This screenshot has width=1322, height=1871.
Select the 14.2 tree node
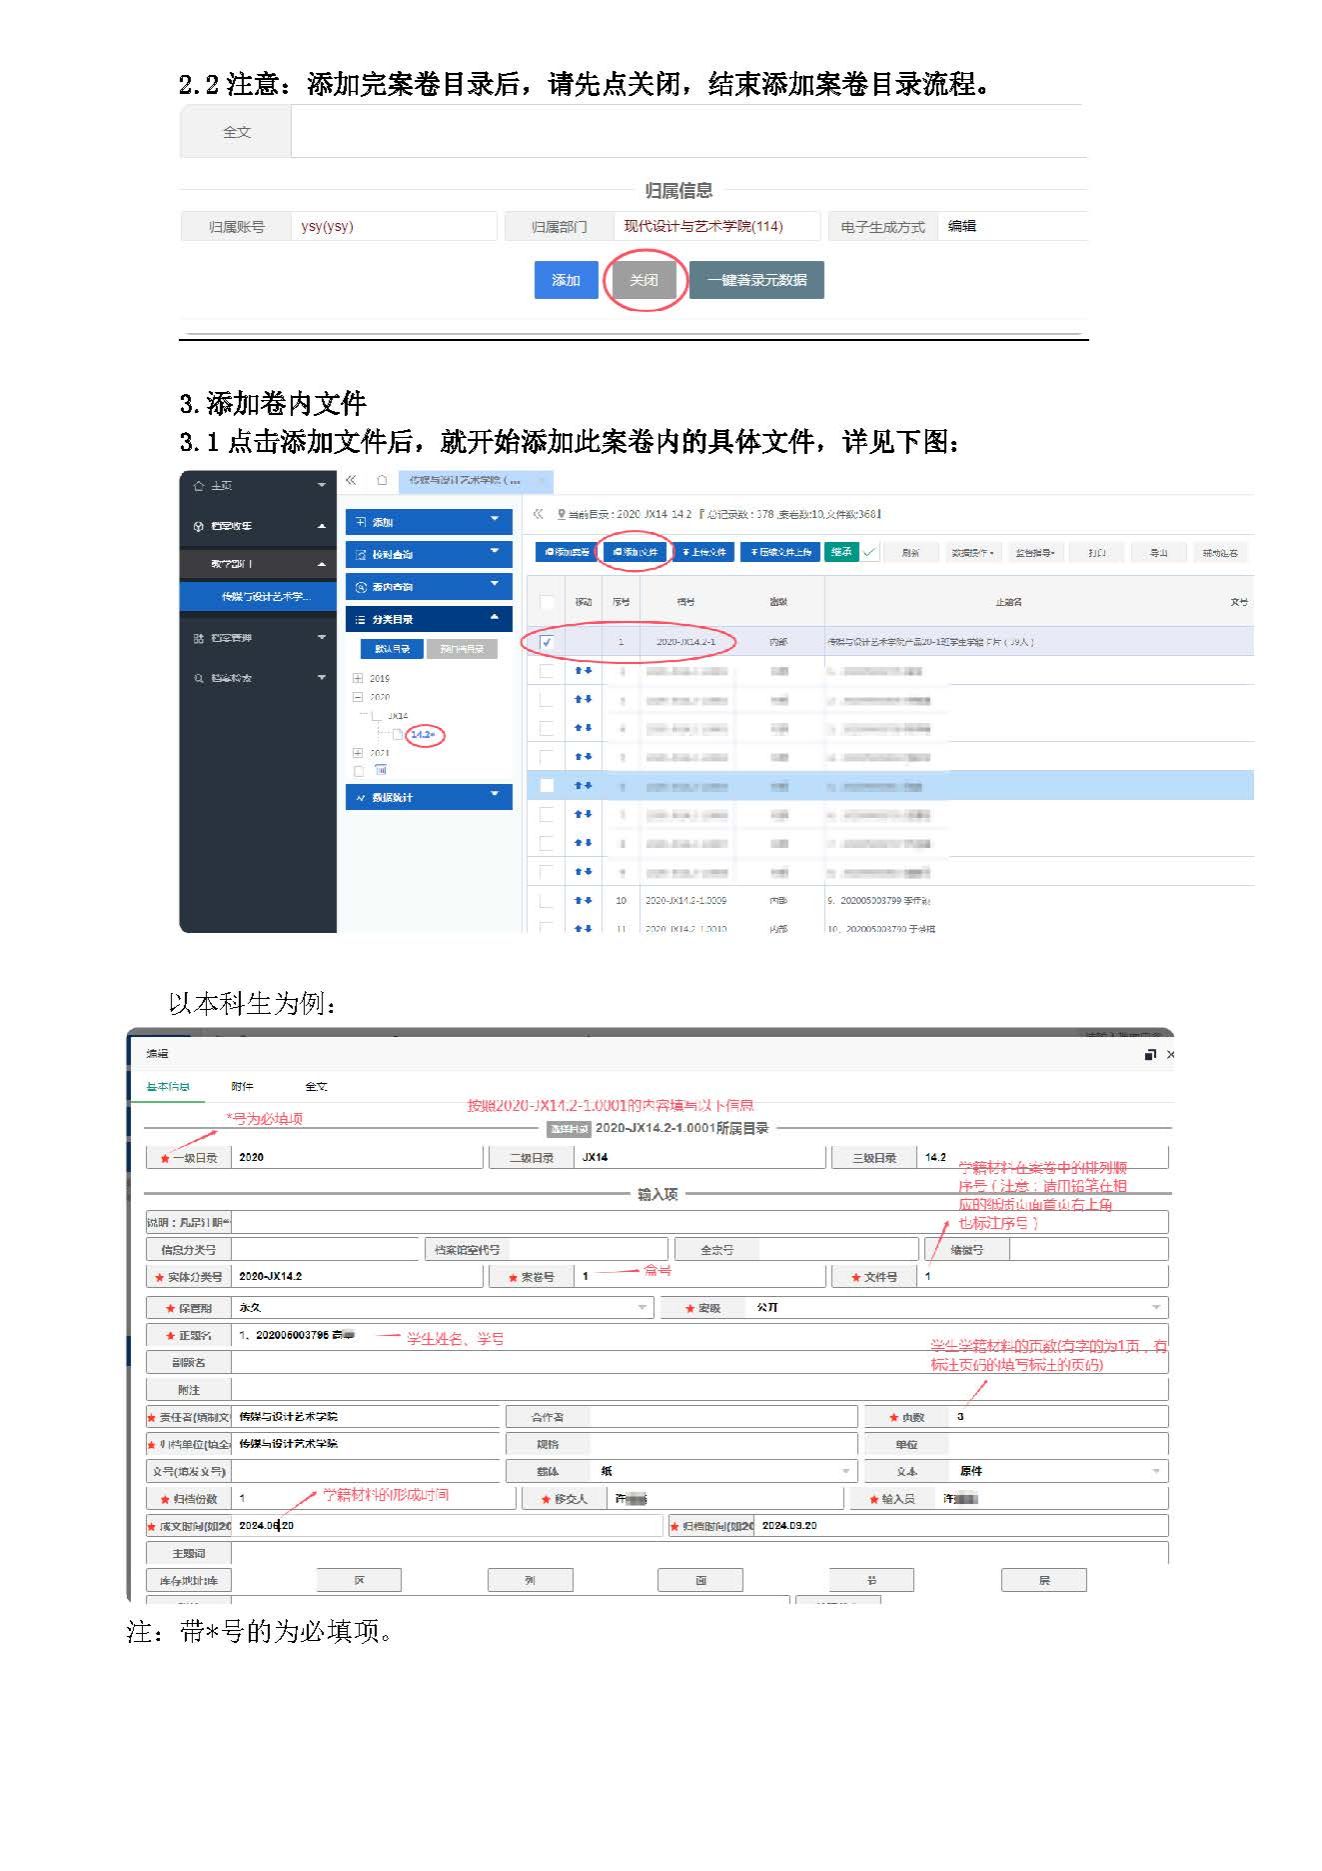(423, 735)
